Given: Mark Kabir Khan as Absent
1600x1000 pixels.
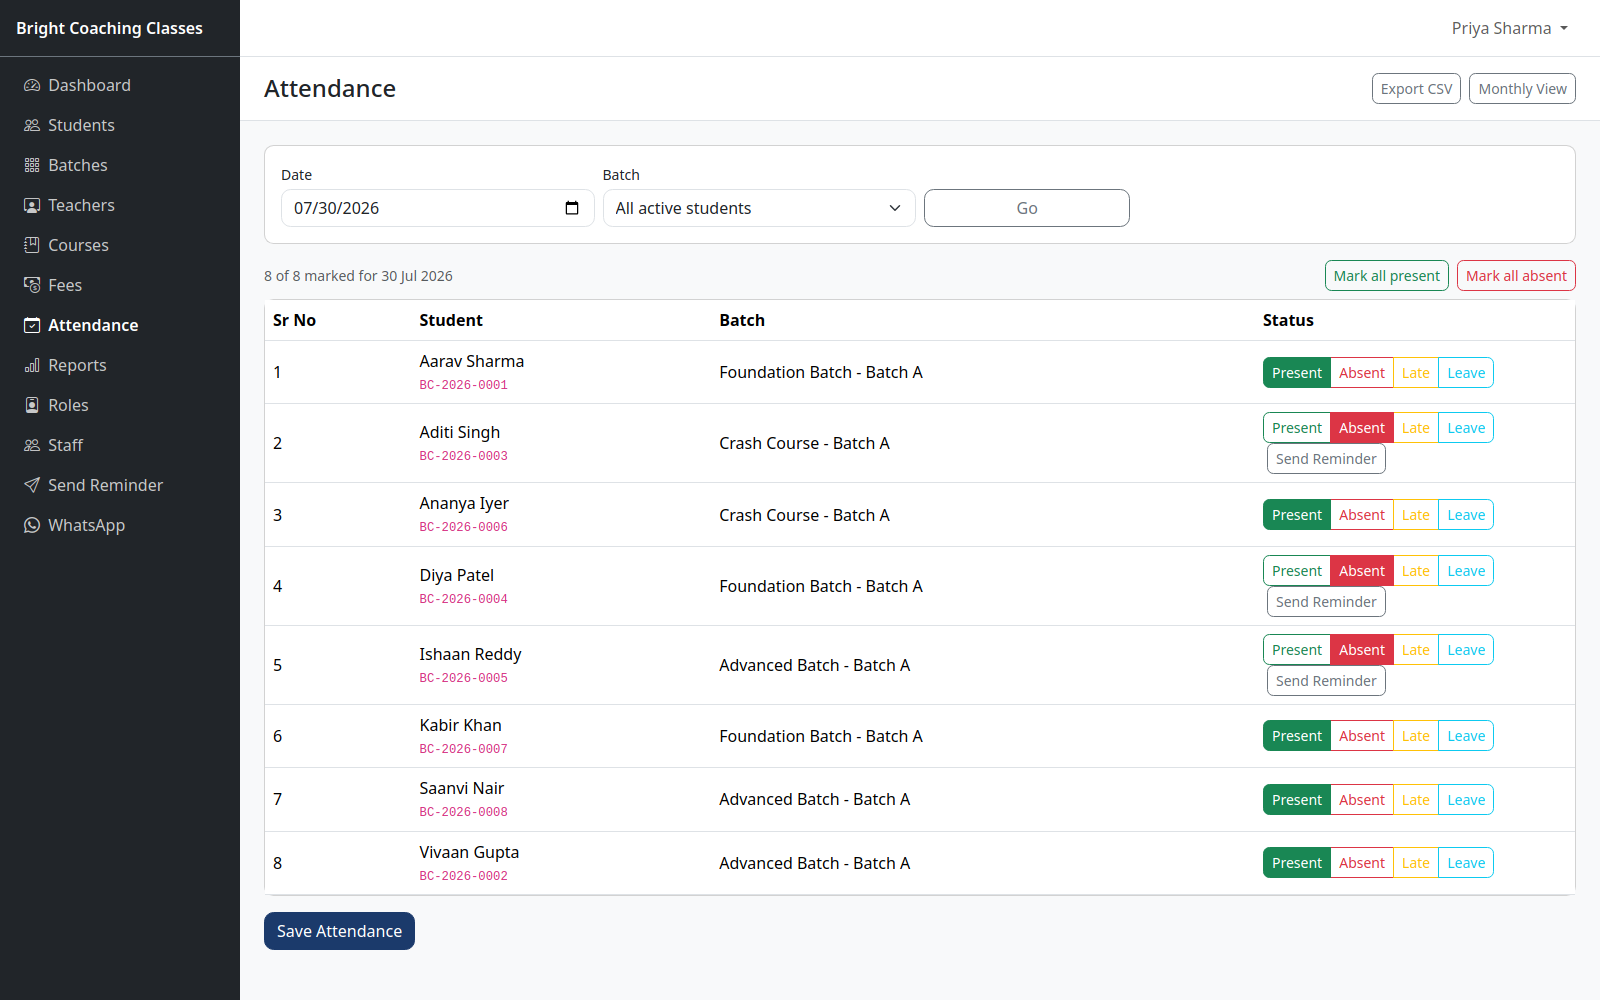Looking at the screenshot, I should click(x=1362, y=736).
